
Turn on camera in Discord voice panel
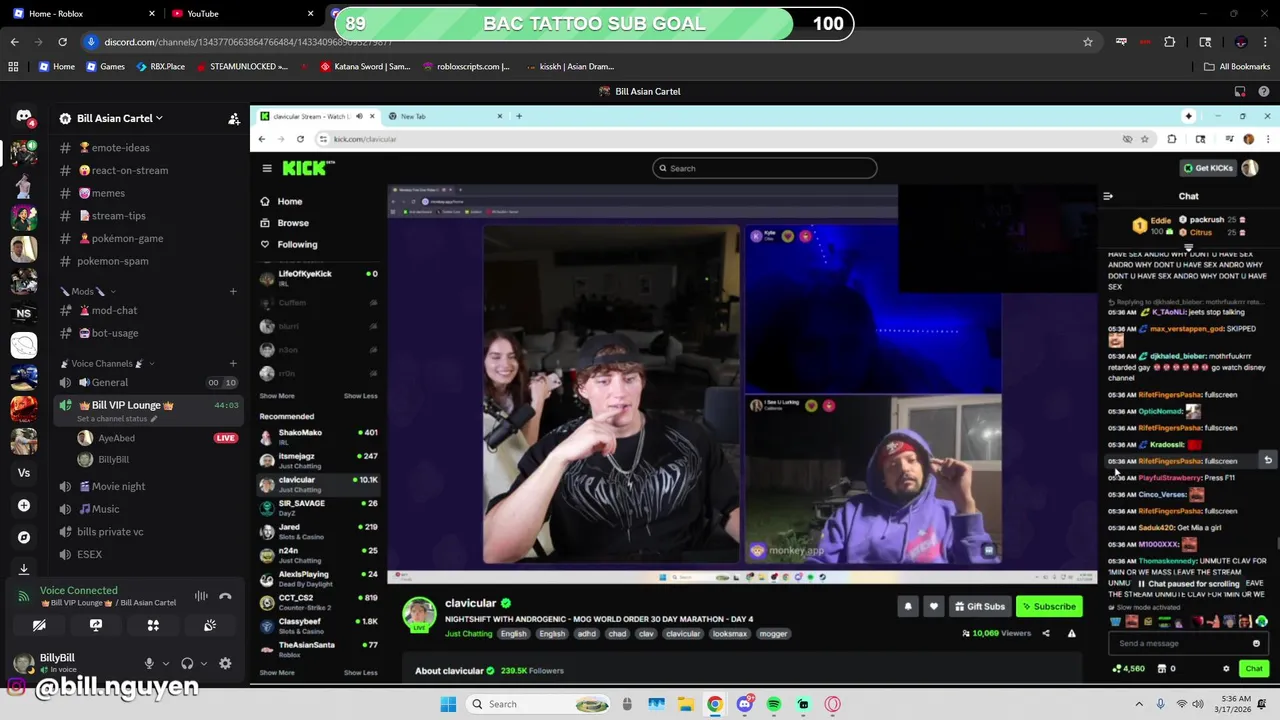pyautogui.click(x=39, y=625)
